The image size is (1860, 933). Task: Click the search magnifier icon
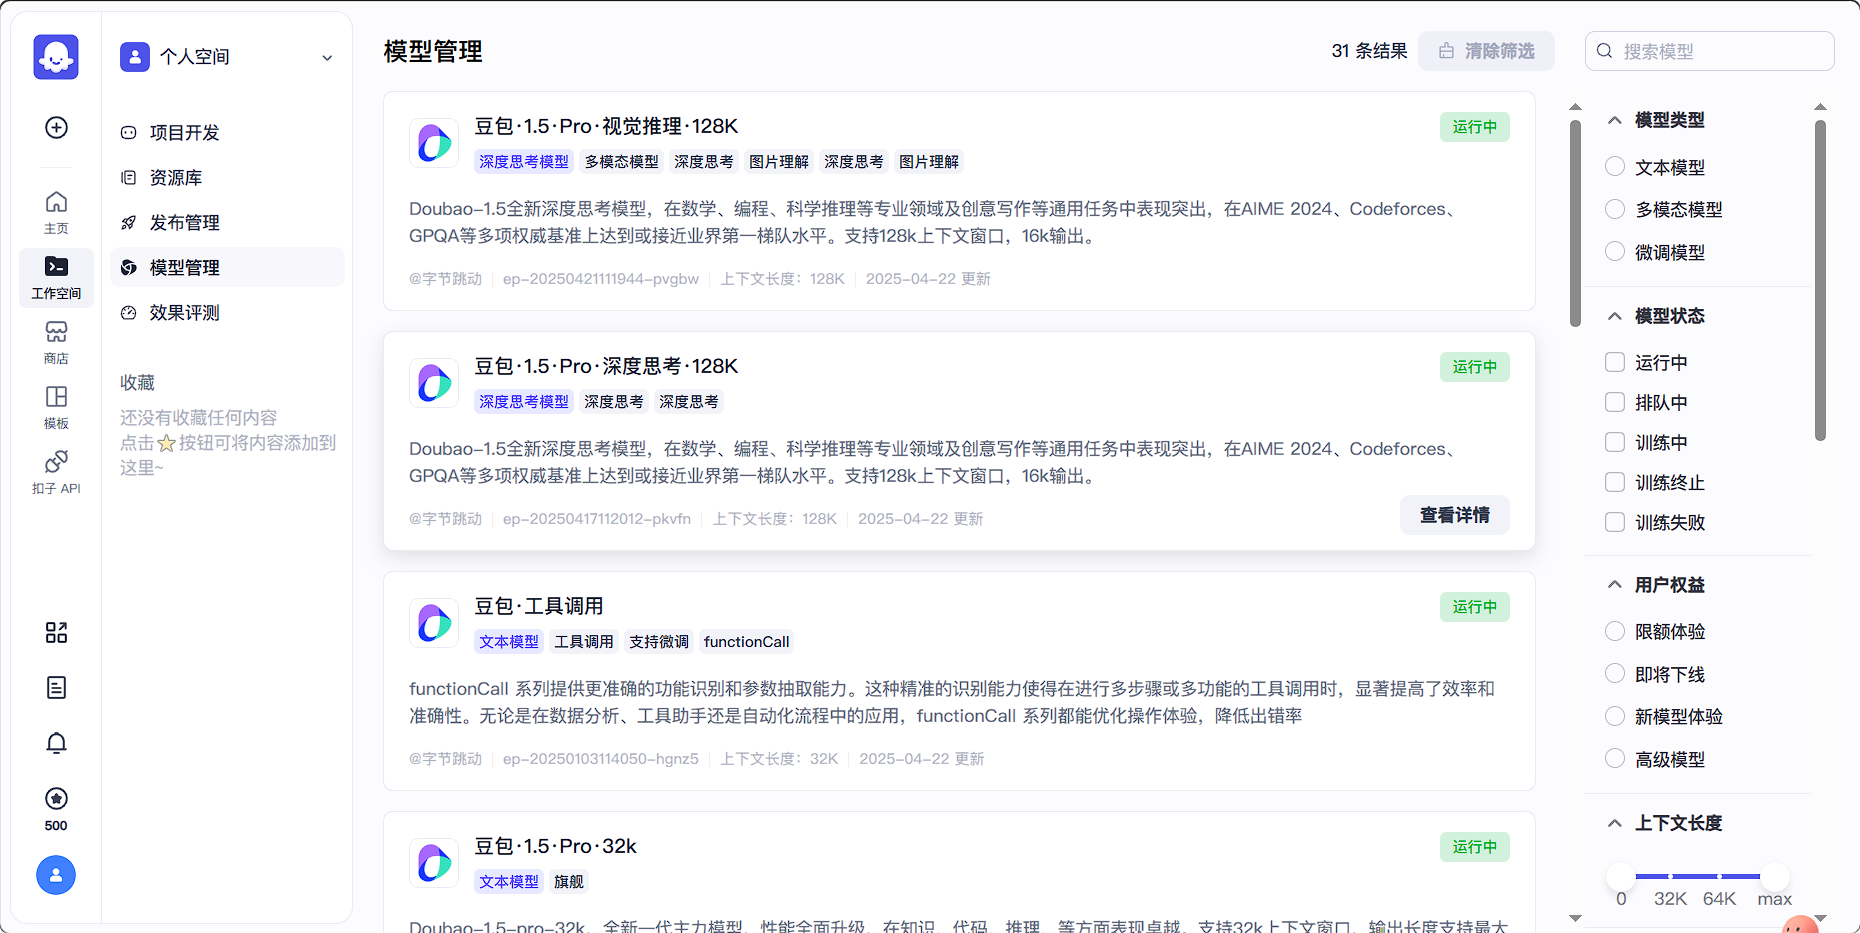[x=1605, y=51]
